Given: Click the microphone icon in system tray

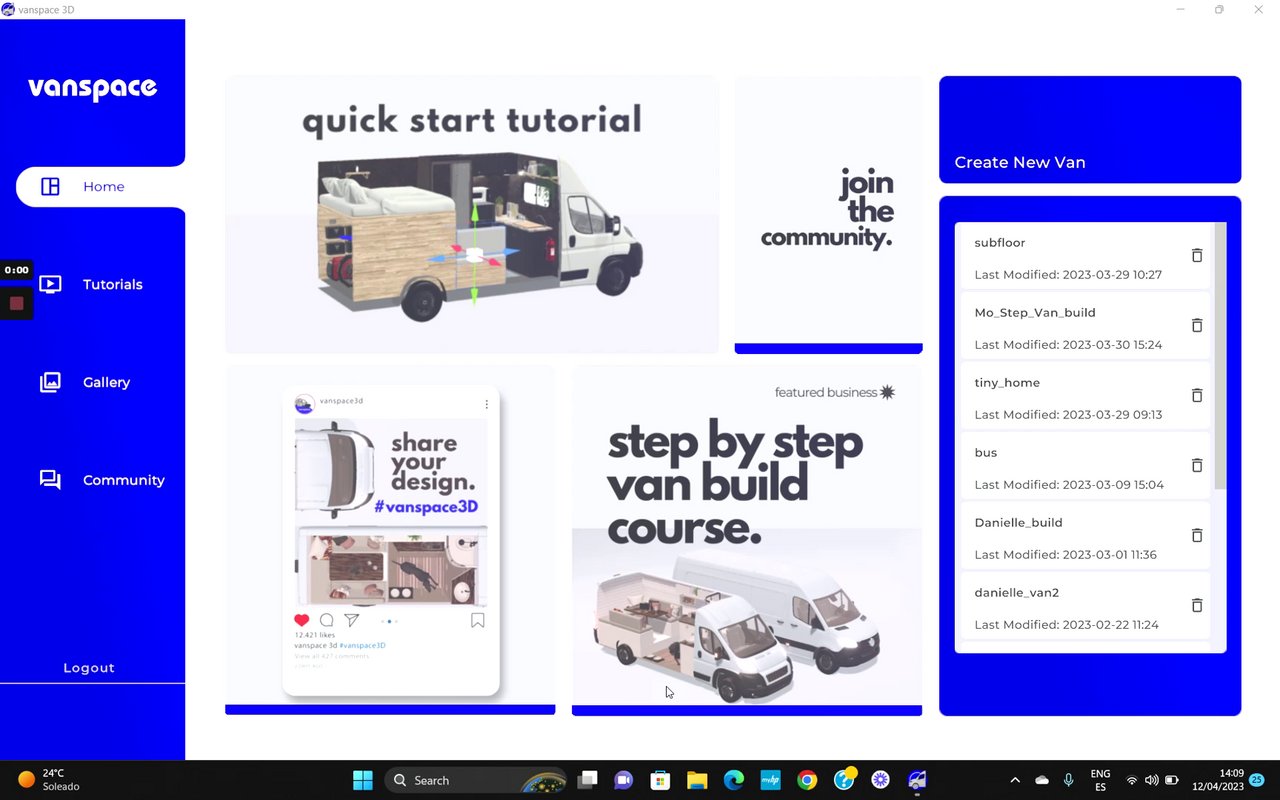Looking at the screenshot, I should (x=1069, y=780).
